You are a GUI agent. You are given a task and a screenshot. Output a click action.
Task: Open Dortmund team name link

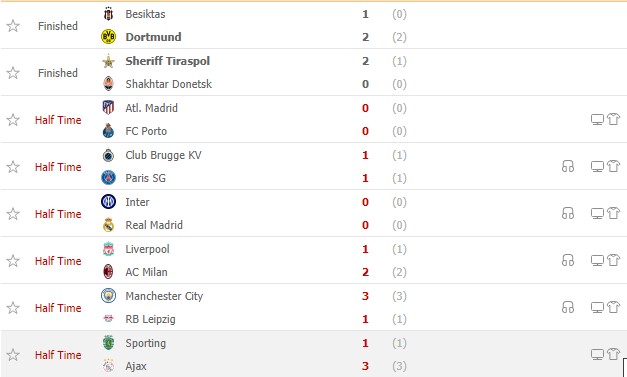154,37
